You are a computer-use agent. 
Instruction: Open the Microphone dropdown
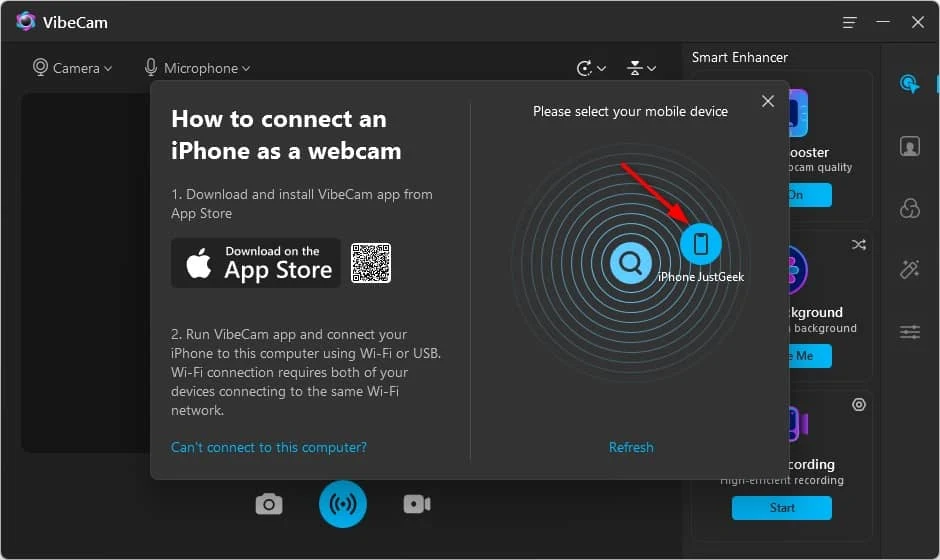(x=197, y=68)
